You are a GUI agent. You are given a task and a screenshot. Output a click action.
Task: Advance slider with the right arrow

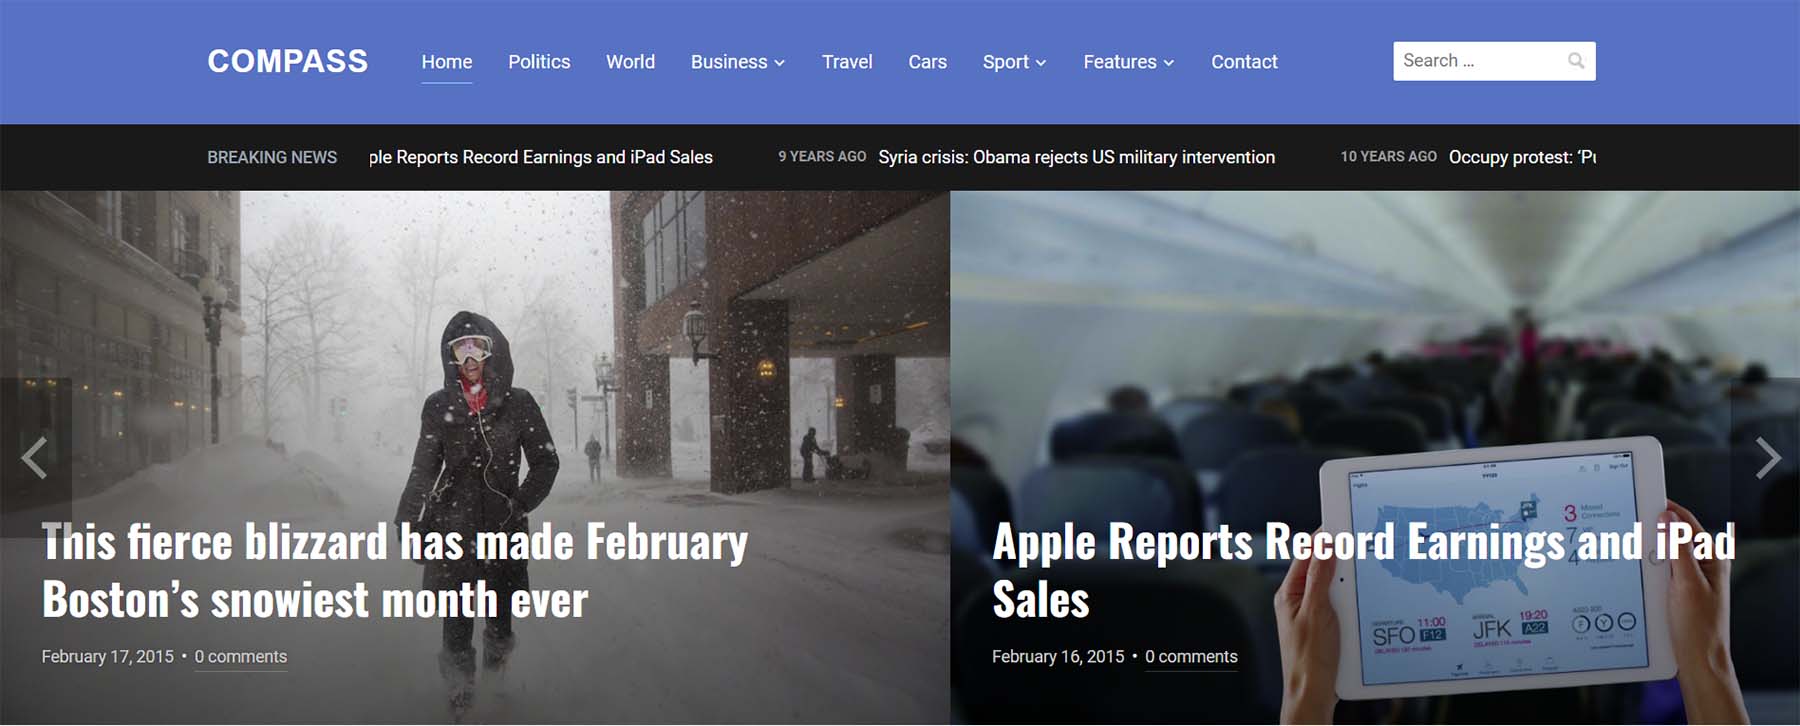1767,458
